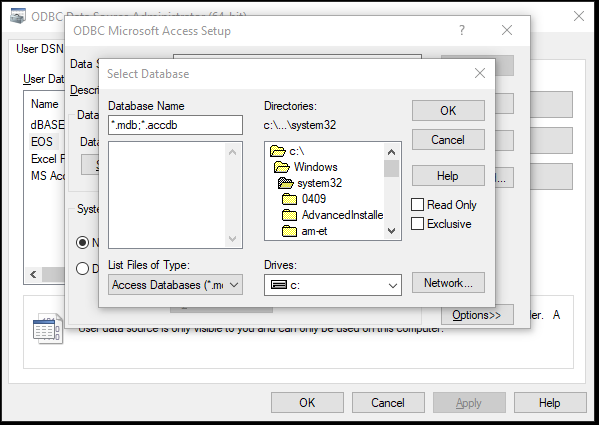599x425 pixels.
Task: Select the am-et folder icon
Action: 289,231
